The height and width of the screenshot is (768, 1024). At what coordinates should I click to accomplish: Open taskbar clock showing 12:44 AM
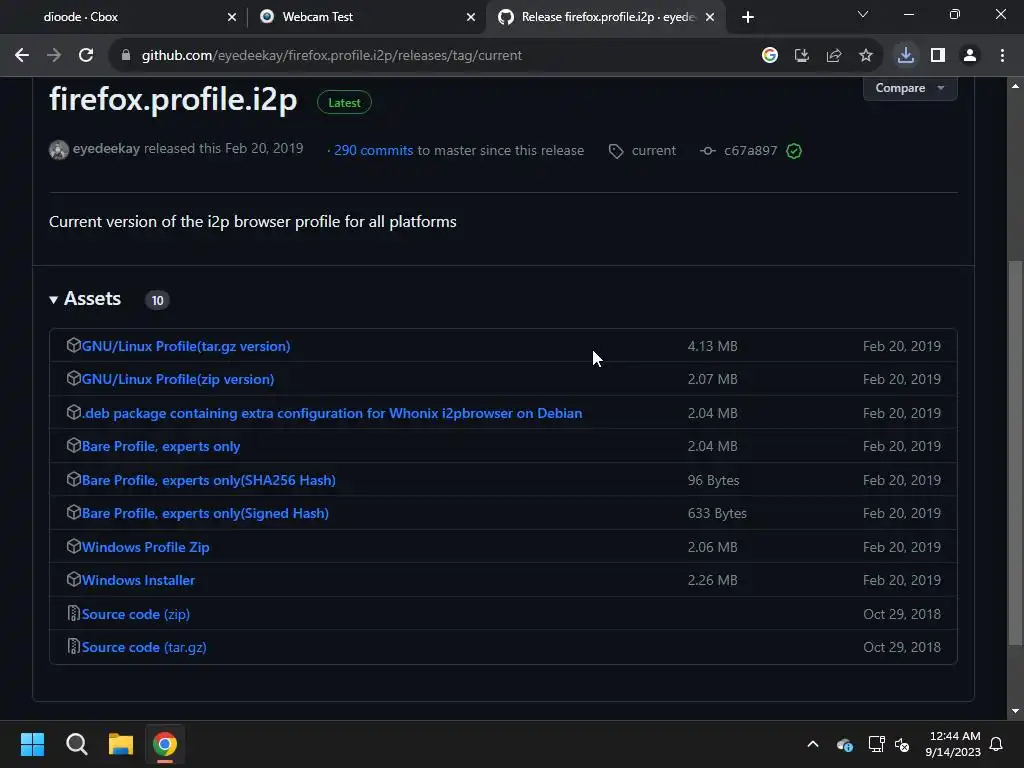(x=953, y=744)
